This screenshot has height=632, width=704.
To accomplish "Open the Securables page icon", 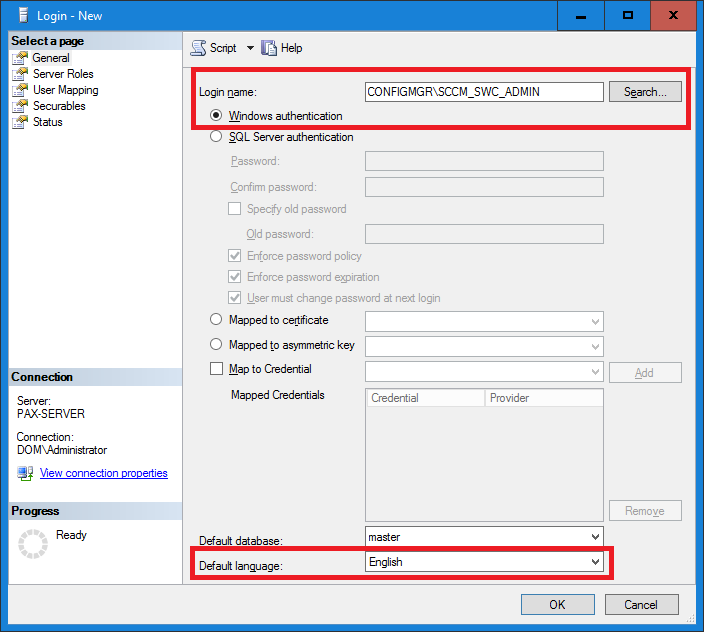I will tap(19, 106).
